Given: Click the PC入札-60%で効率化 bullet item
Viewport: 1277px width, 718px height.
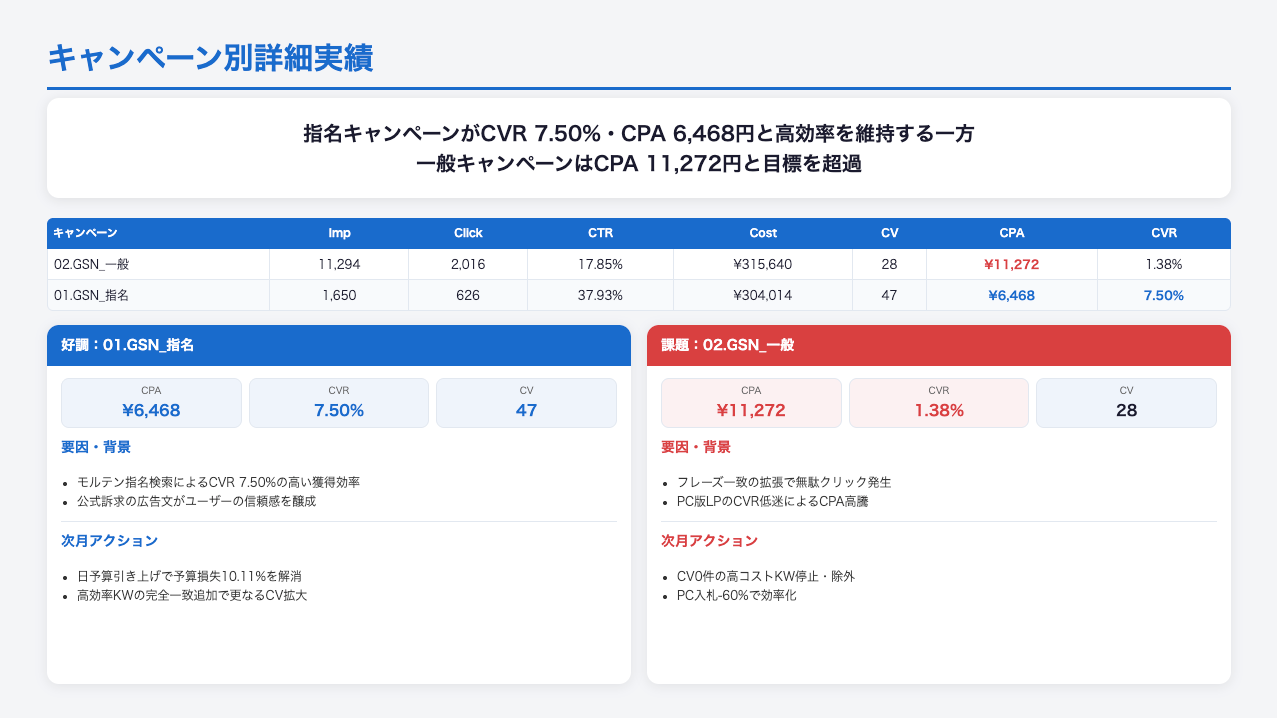Looking at the screenshot, I should click(x=737, y=595).
